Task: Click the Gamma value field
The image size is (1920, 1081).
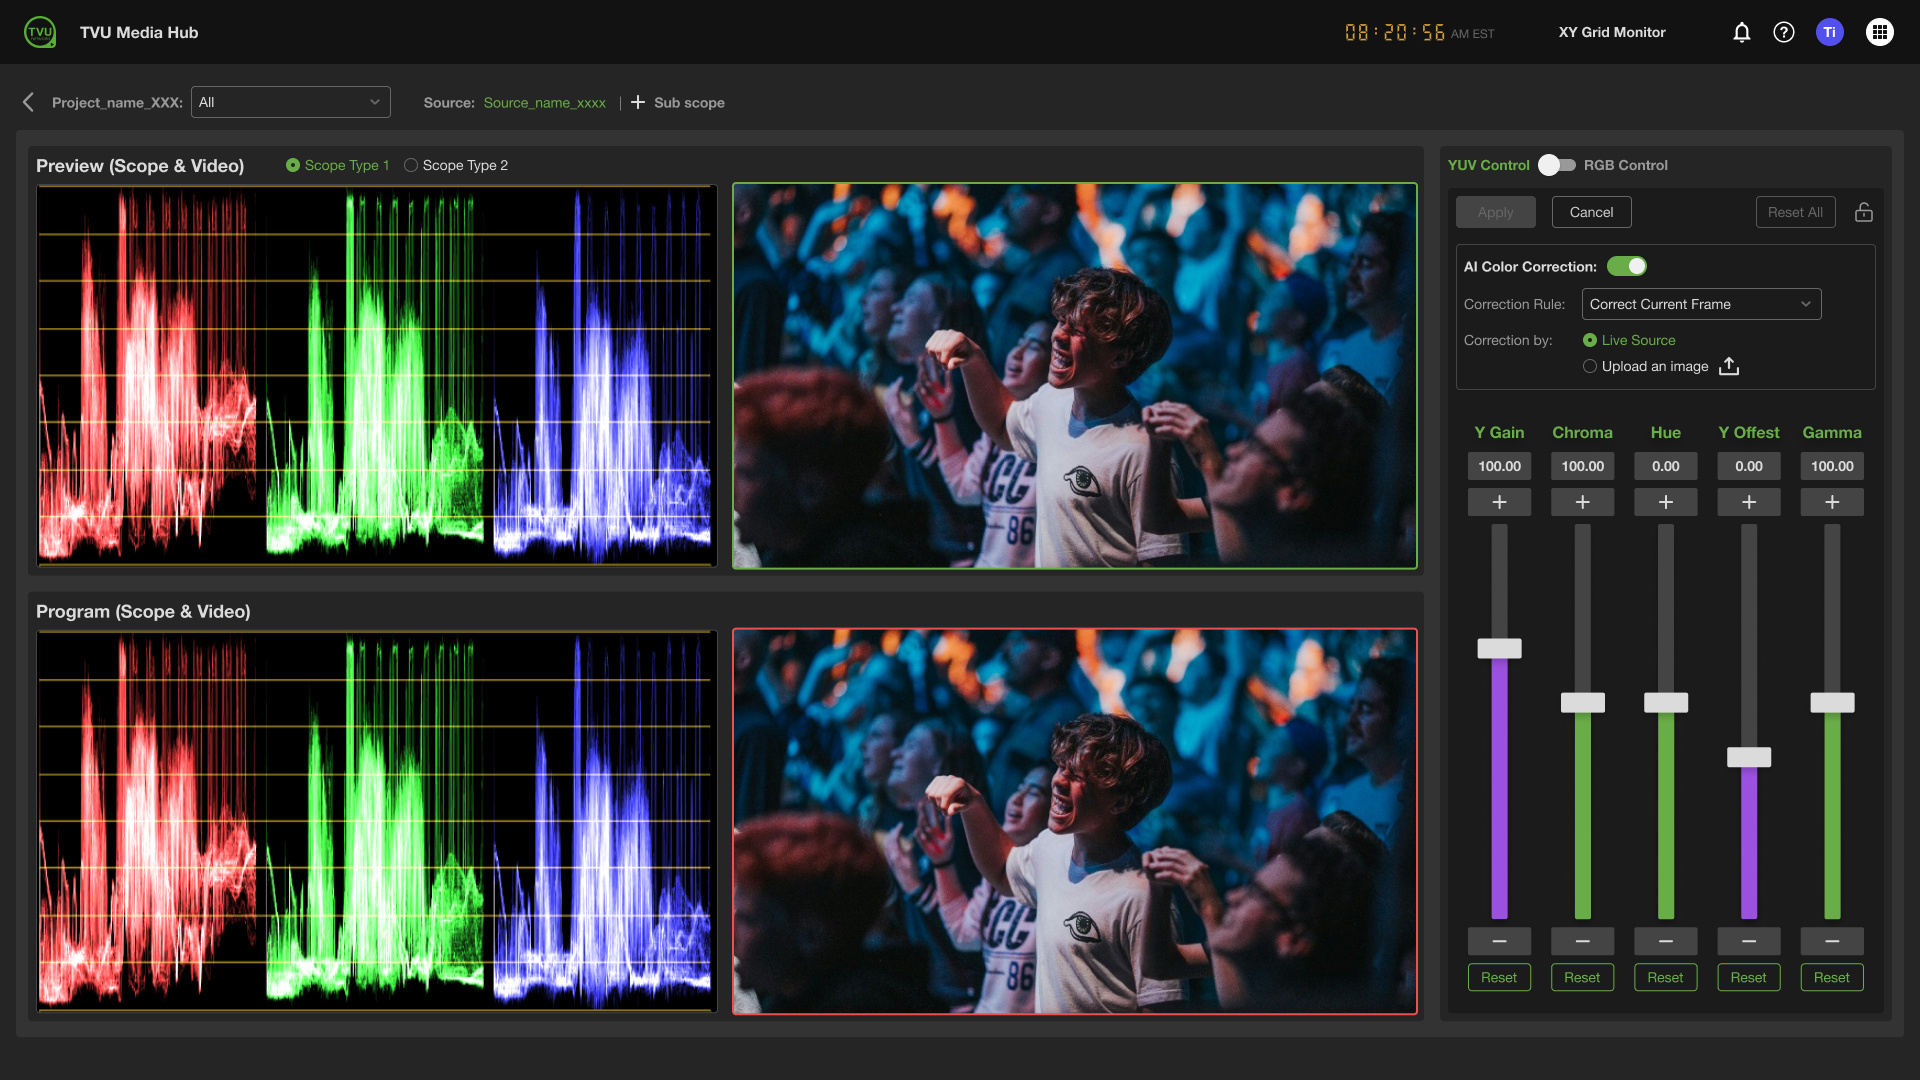Action: click(1832, 466)
